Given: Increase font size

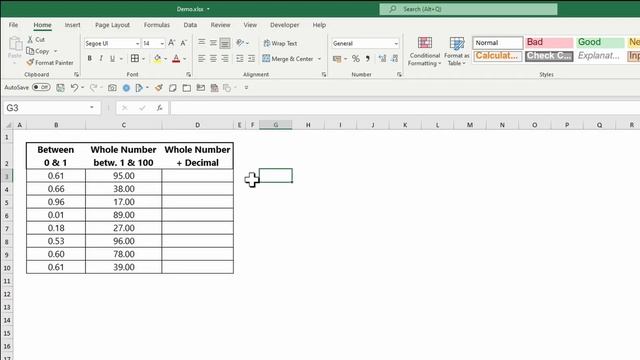Looking at the screenshot, I should [x=172, y=43].
